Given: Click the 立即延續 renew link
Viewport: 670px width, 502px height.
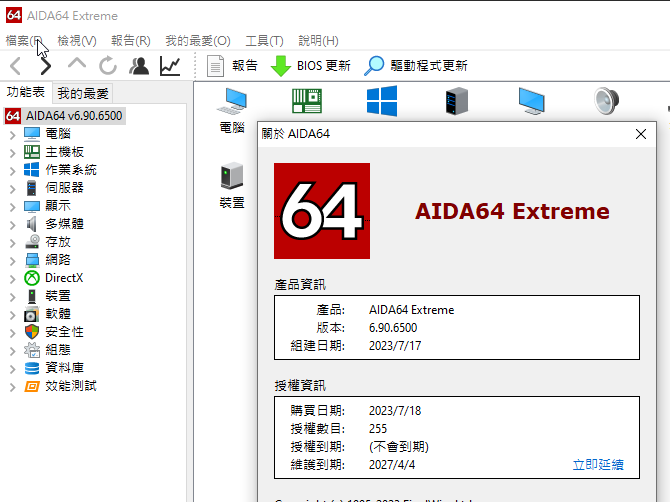Looking at the screenshot, I should pyautogui.click(x=598, y=464).
